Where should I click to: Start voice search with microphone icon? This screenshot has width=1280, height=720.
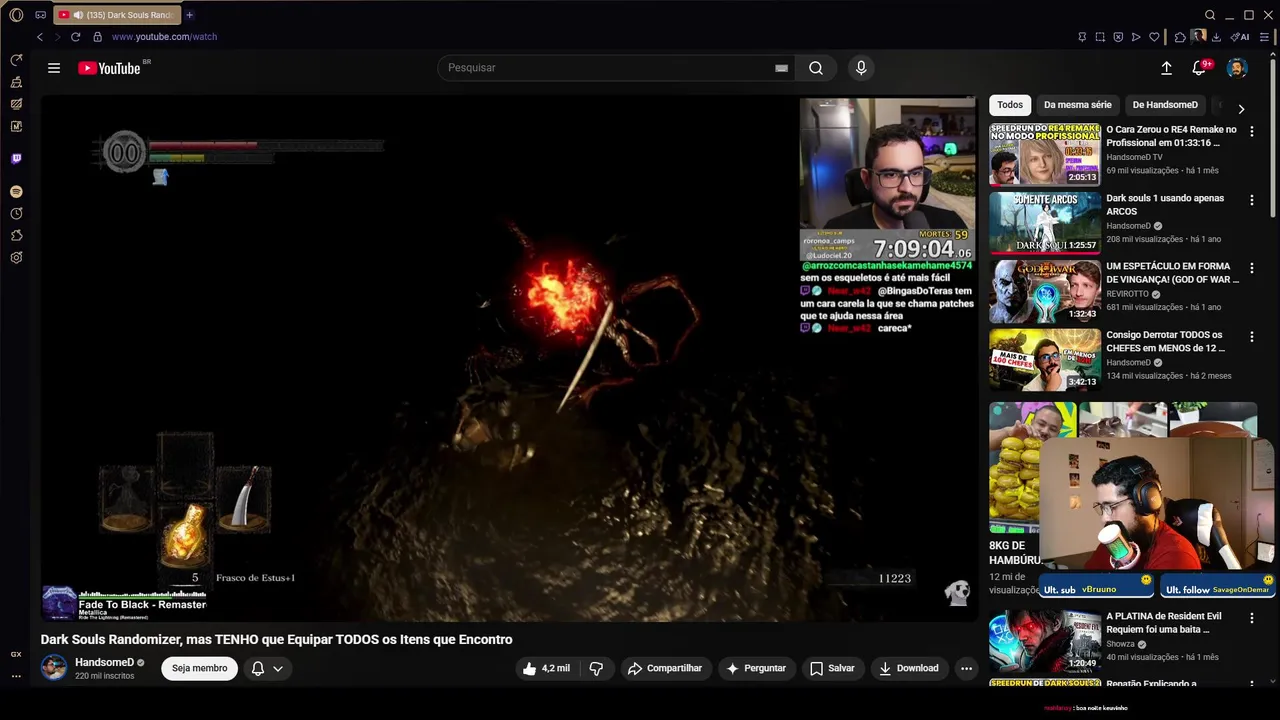click(x=861, y=68)
